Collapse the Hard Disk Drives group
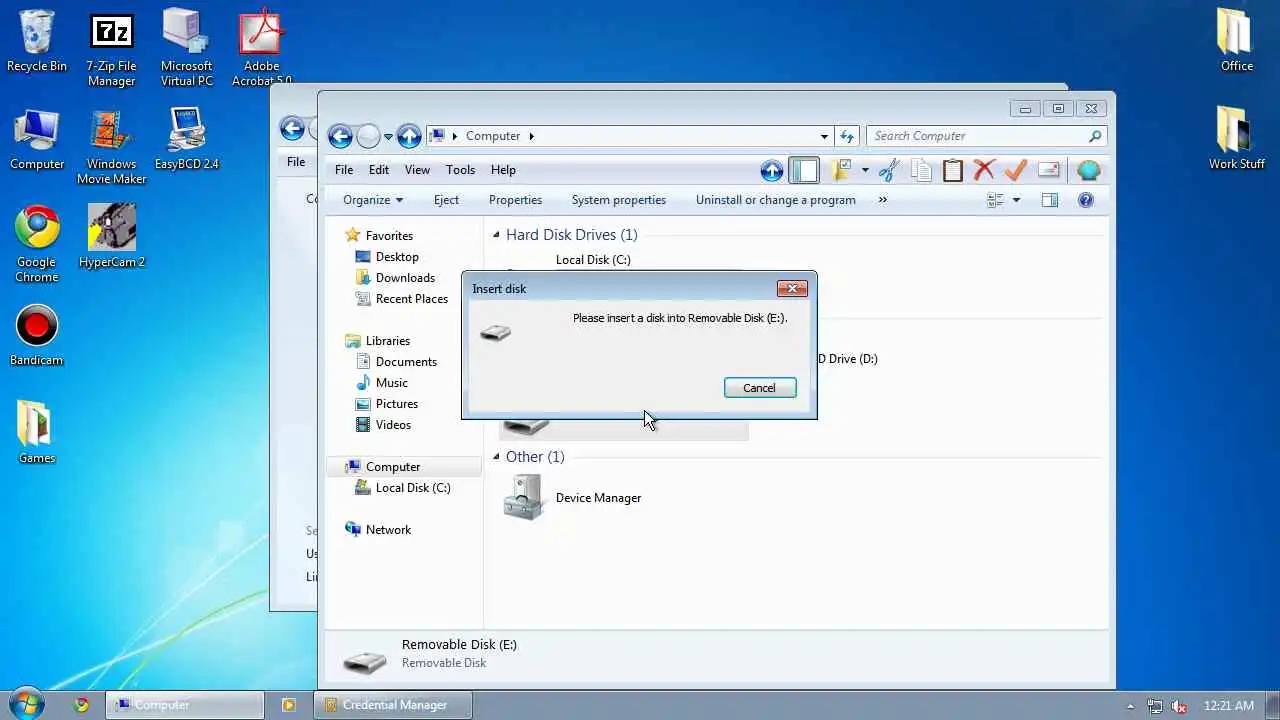 (496, 235)
